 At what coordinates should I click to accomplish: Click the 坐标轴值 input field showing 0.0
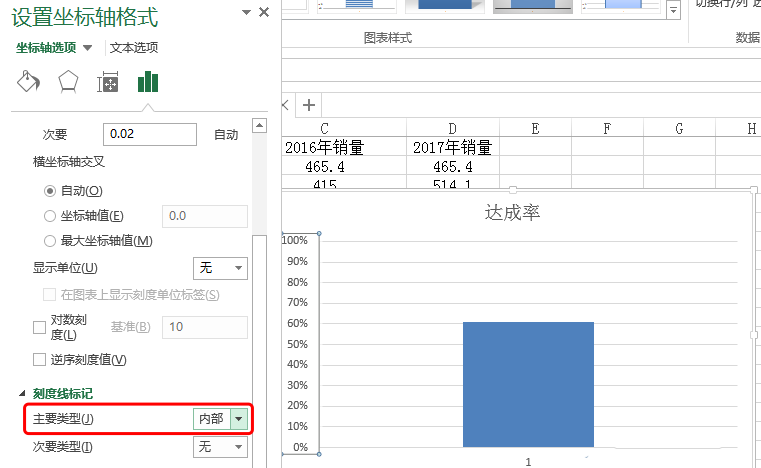[204, 216]
